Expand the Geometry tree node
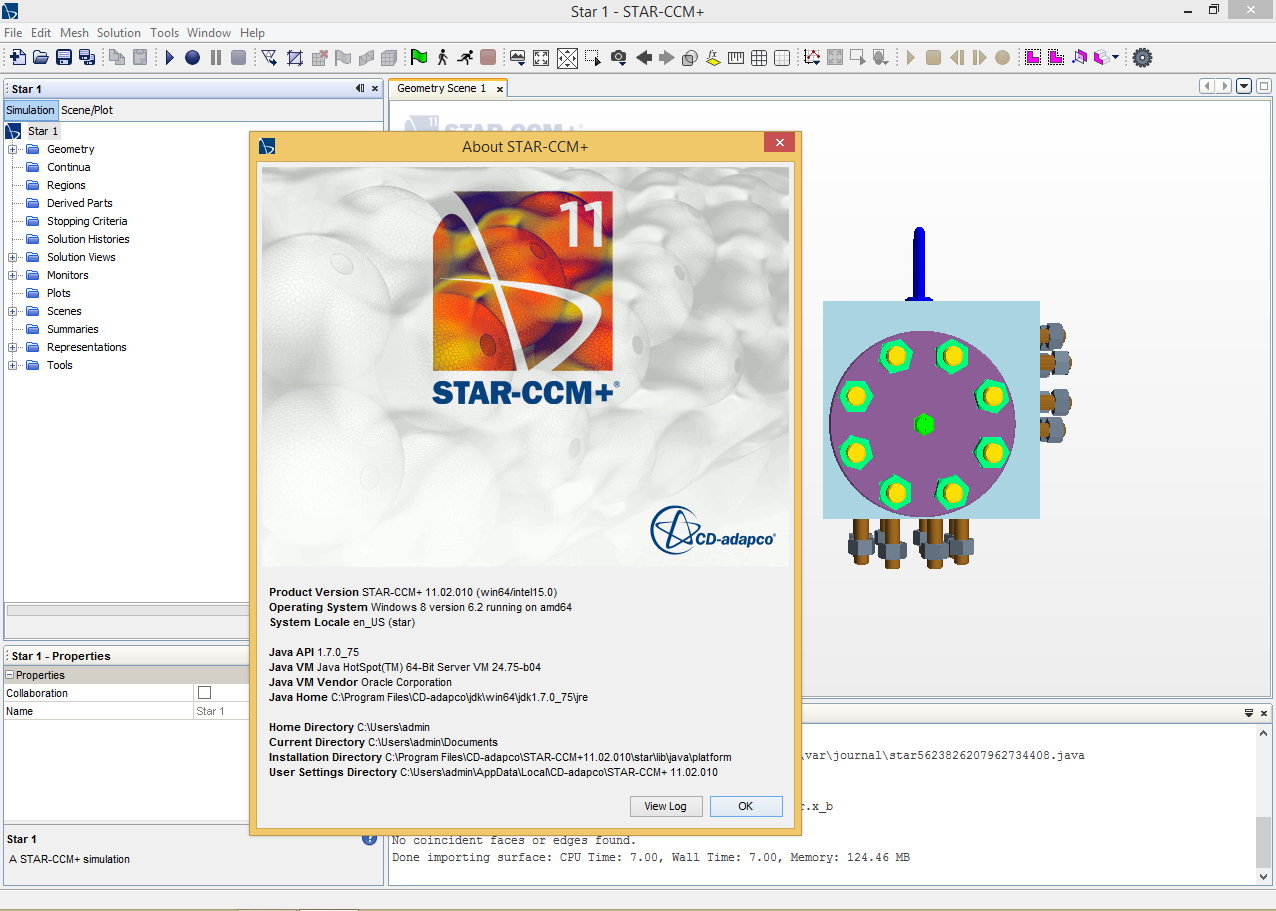The height and width of the screenshot is (911, 1276). click(14, 149)
